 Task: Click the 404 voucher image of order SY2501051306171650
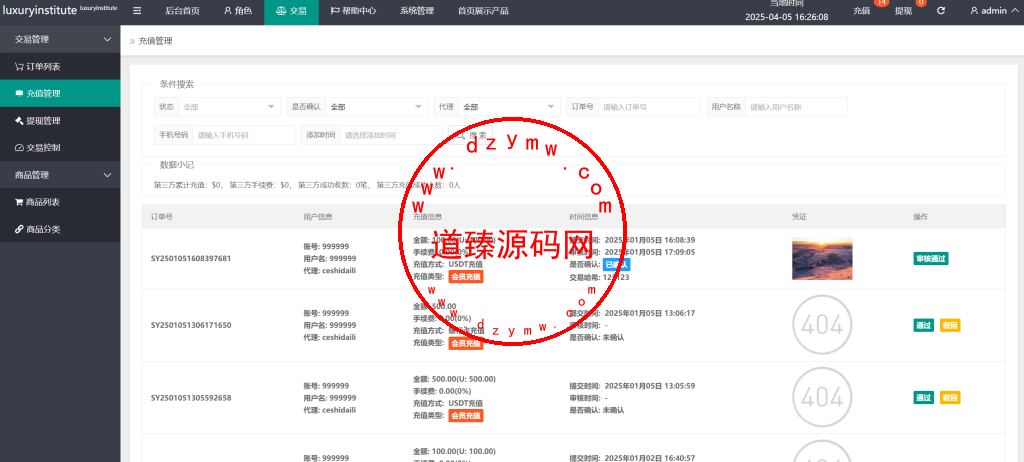(822, 325)
